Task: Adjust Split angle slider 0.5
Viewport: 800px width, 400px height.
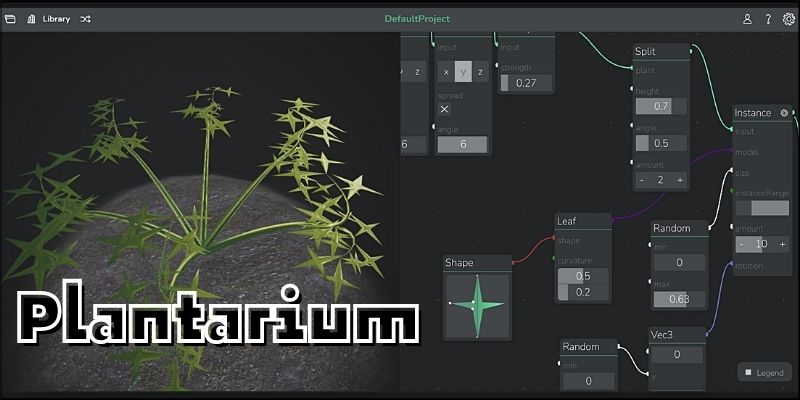Action: (x=661, y=143)
